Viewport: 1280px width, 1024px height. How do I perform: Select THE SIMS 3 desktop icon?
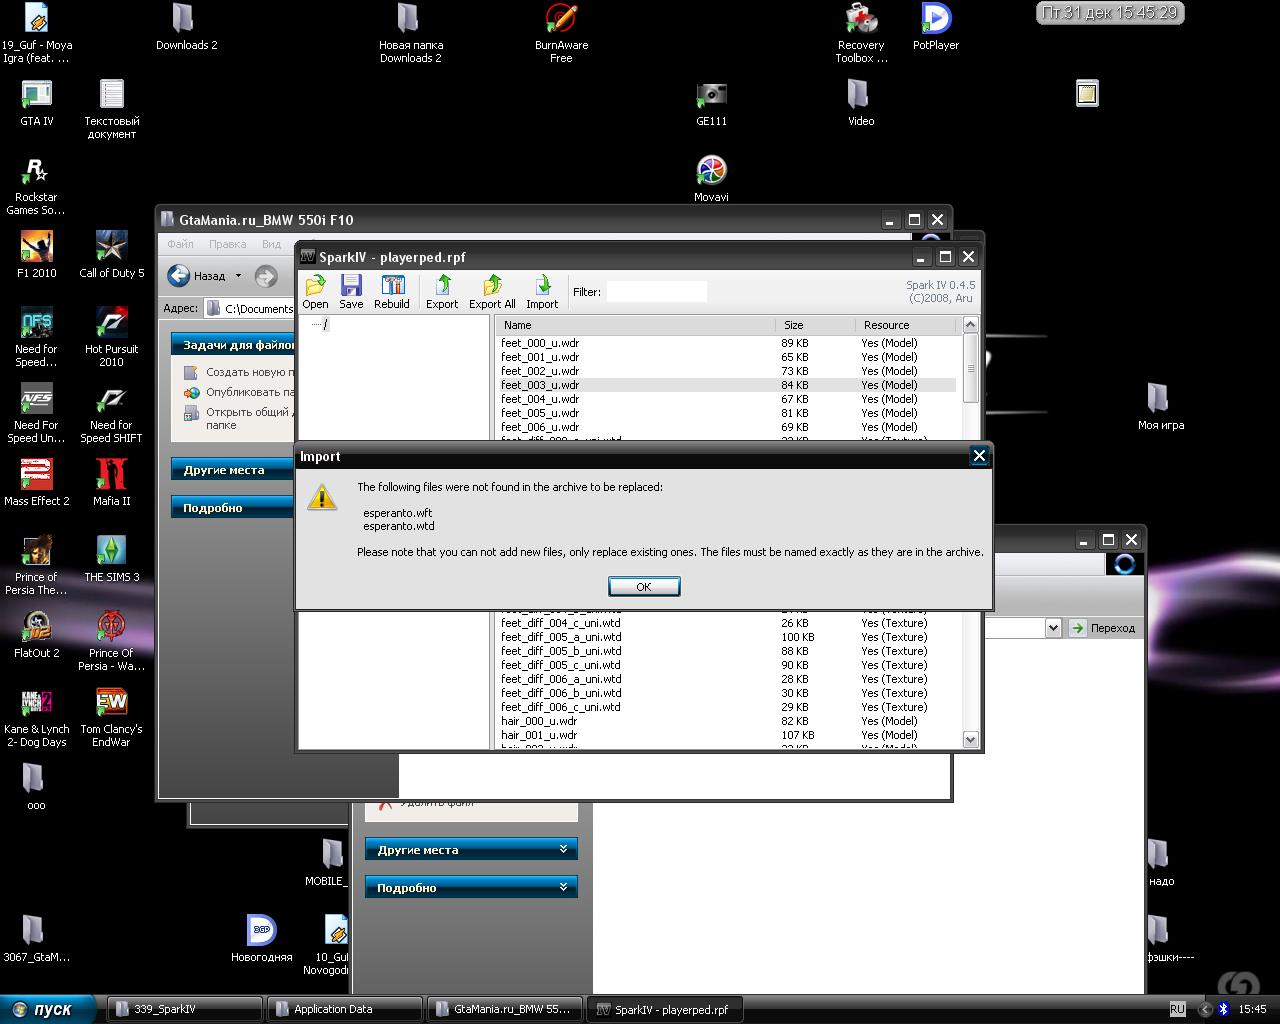(x=112, y=559)
